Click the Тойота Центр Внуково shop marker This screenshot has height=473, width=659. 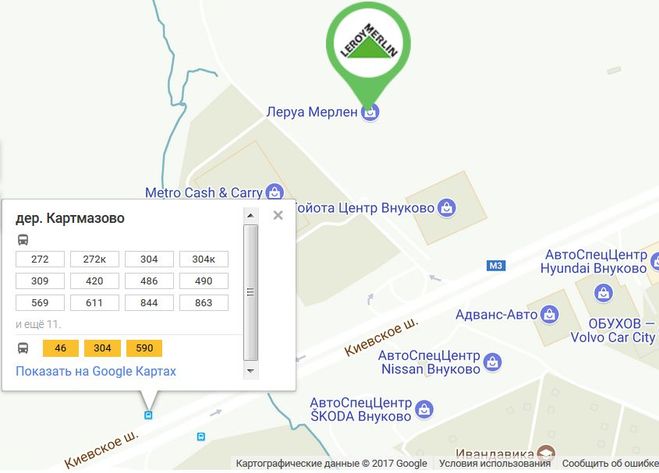click(x=446, y=208)
